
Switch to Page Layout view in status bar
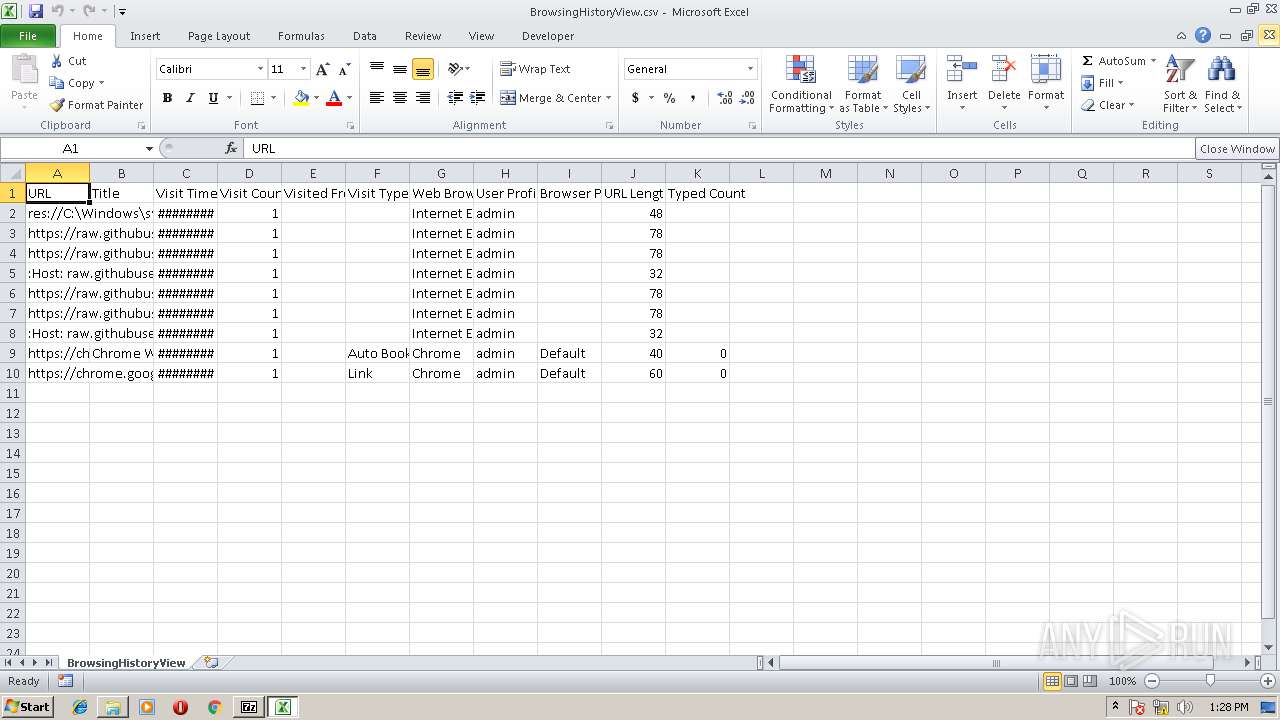point(1071,681)
